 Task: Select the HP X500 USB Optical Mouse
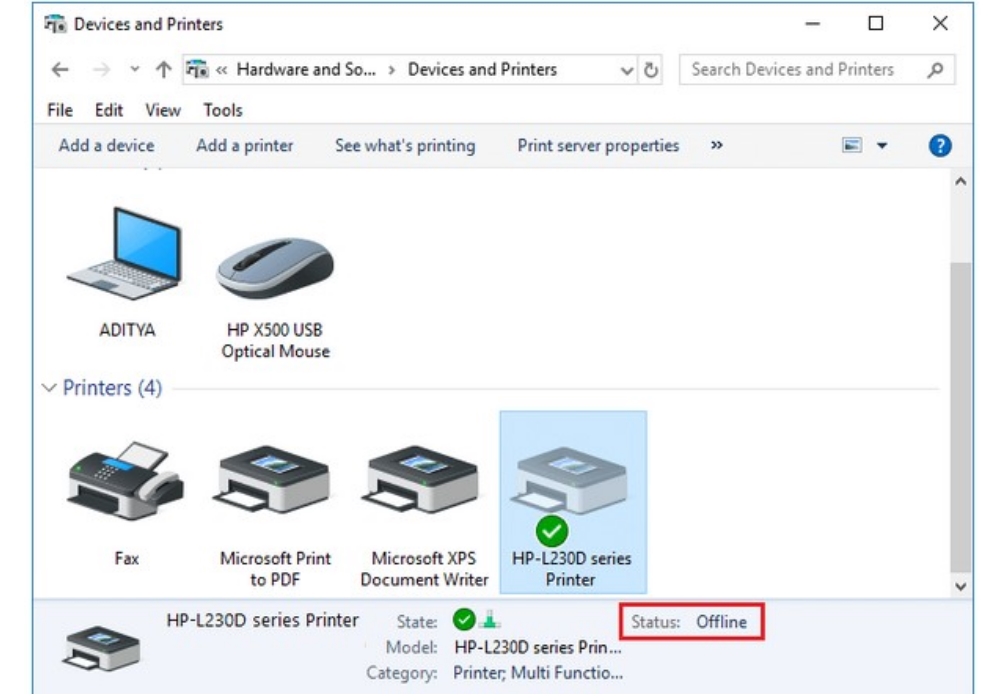275,268
